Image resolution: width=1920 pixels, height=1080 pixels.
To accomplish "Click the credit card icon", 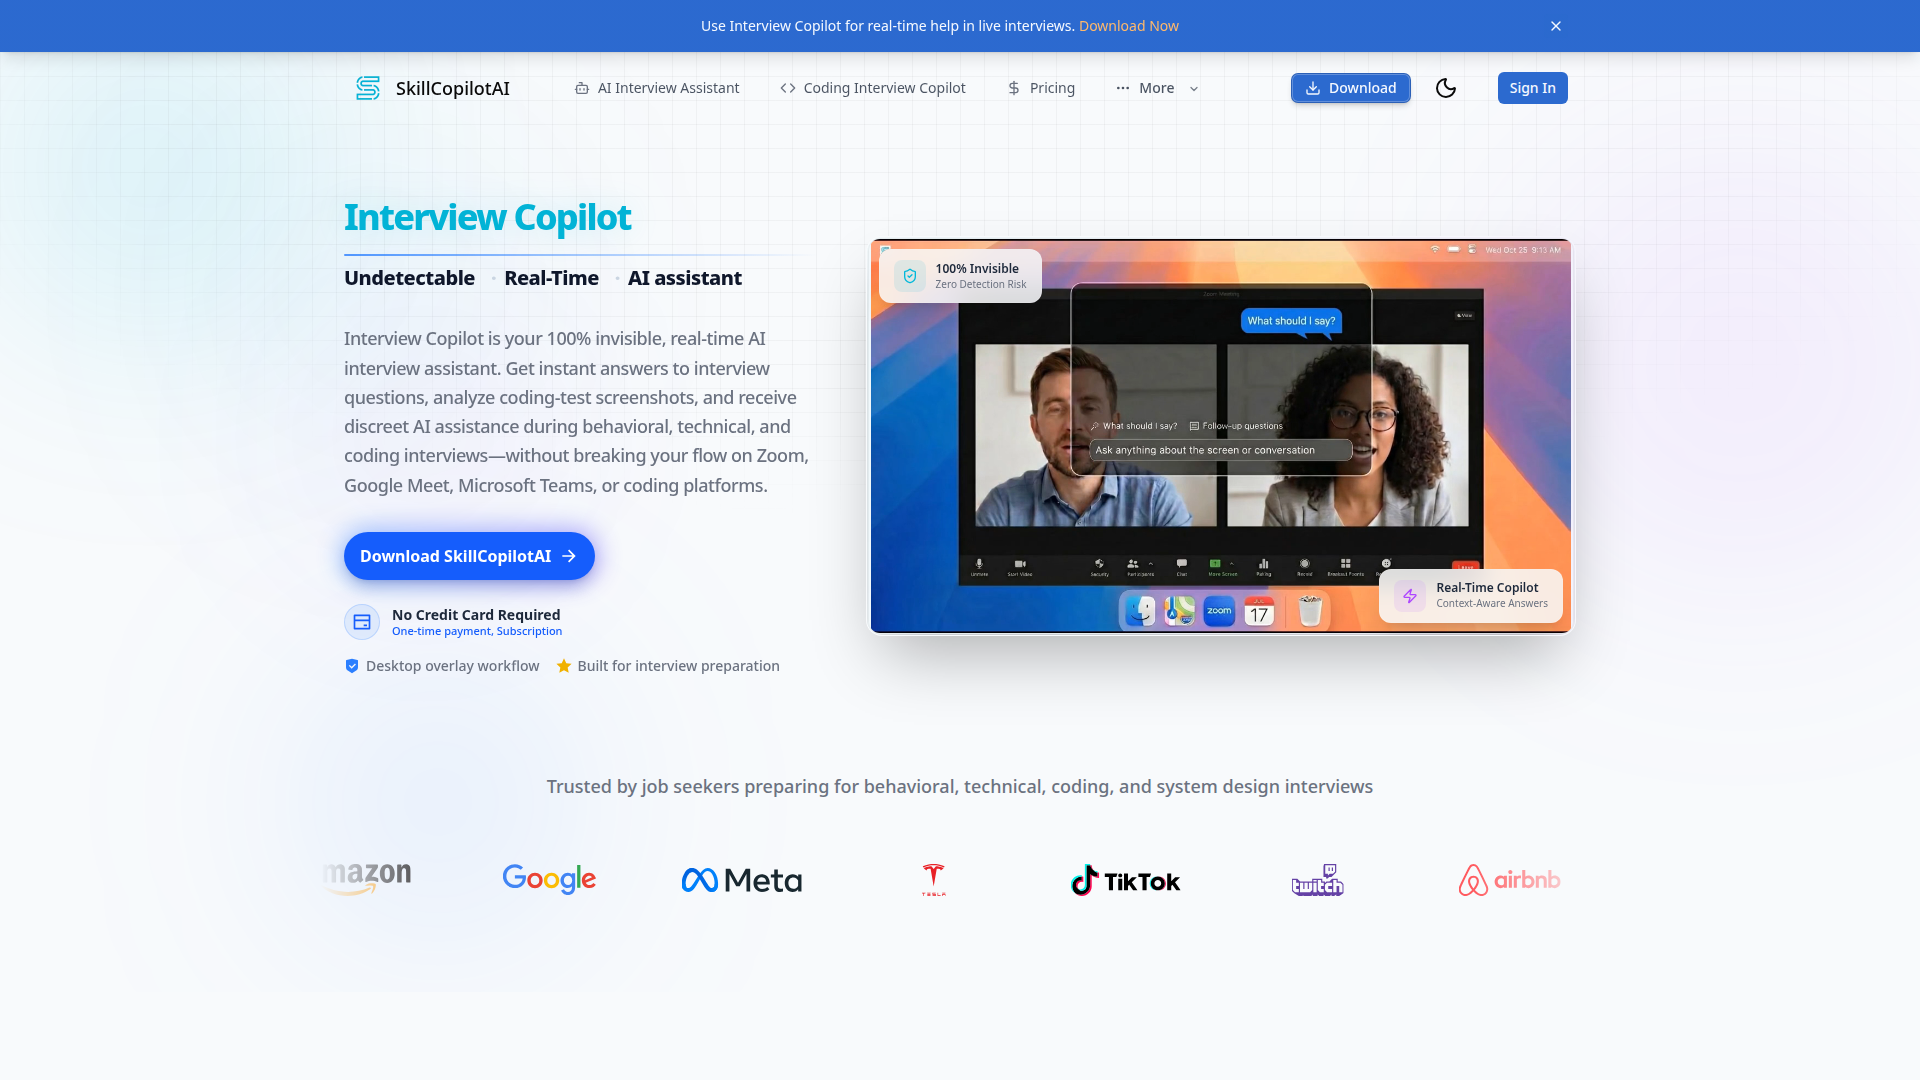I will pos(362,622).
